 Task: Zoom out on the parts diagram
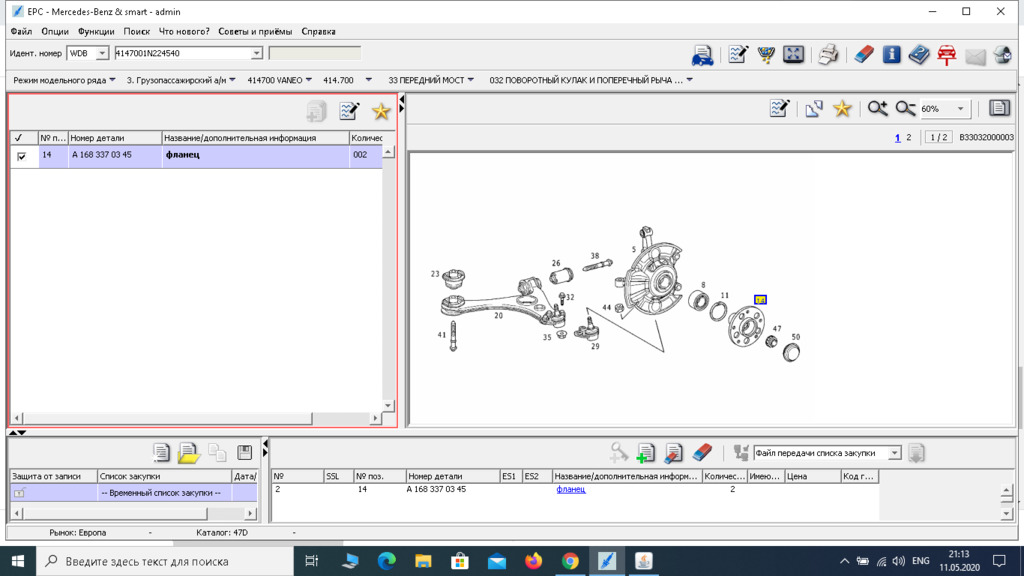coord(905,108)
